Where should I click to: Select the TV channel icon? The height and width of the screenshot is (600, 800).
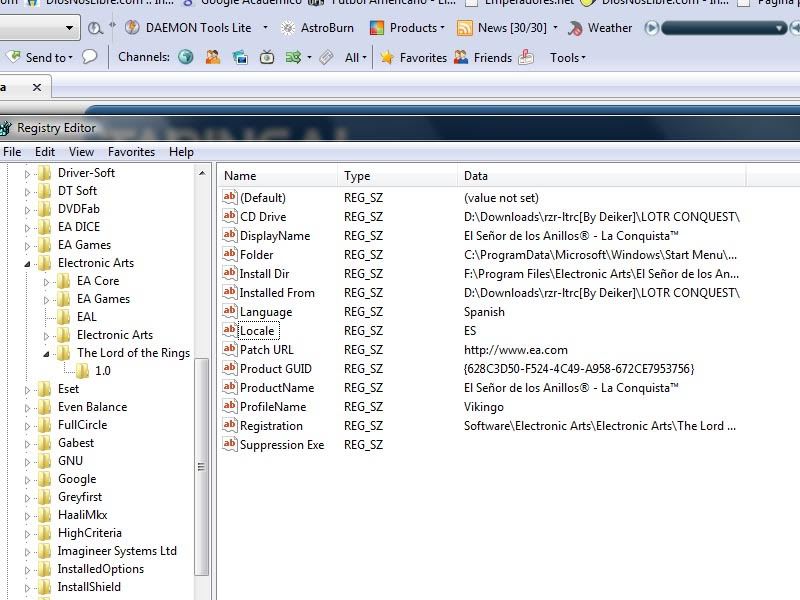point(267,57)
